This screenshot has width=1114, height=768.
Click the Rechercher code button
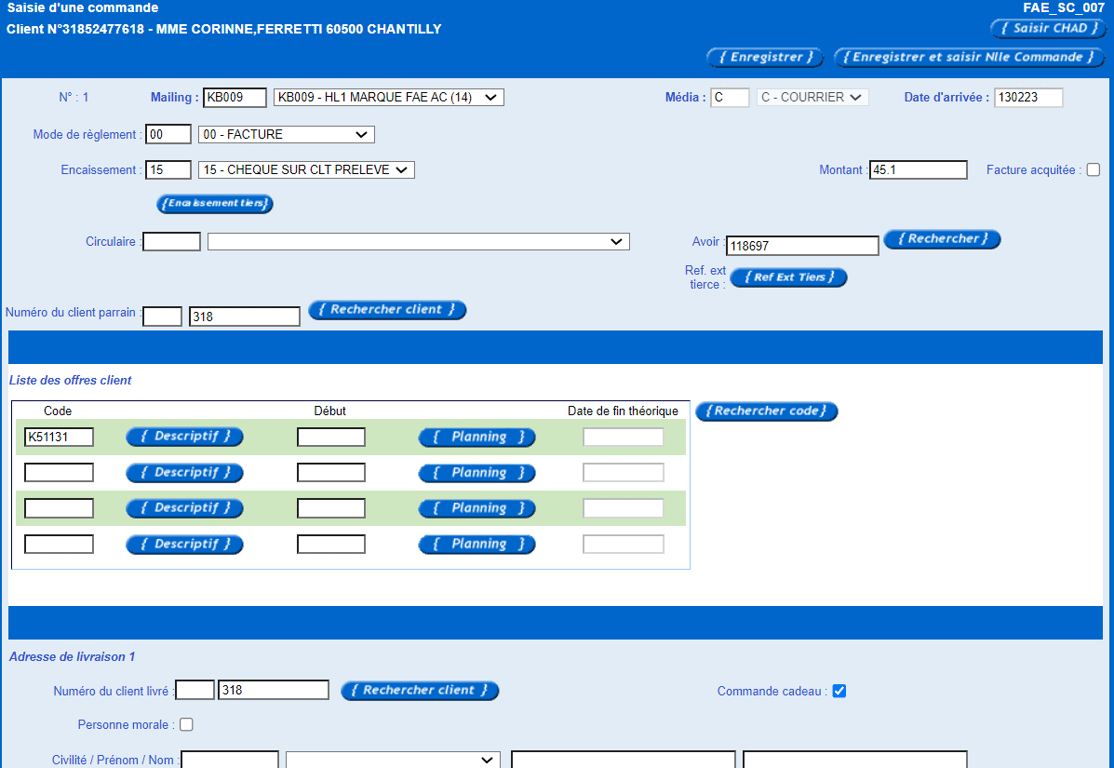pos(767,411)
